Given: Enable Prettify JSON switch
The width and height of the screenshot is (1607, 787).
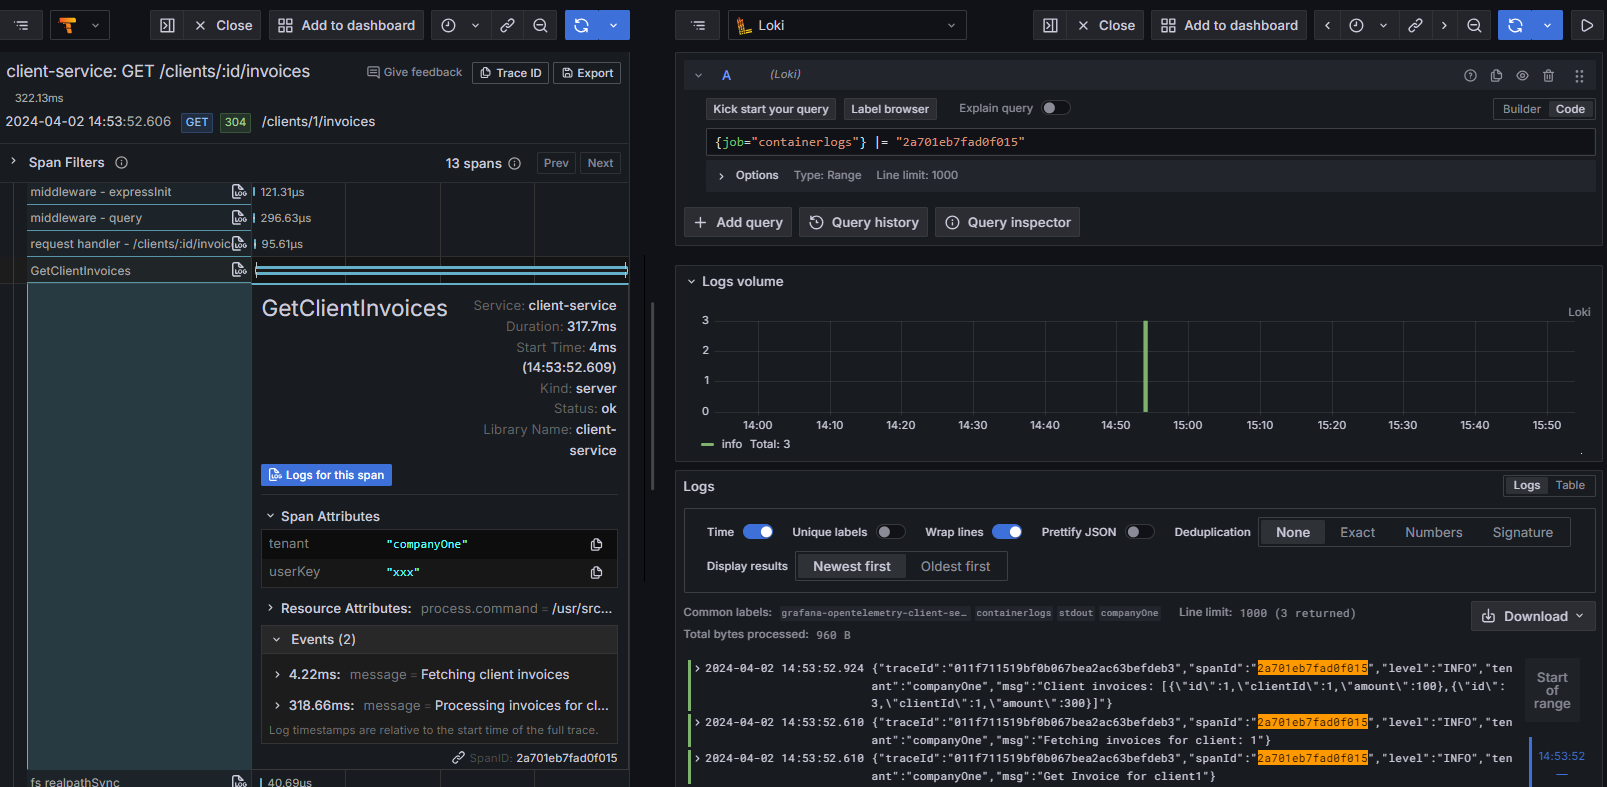Looking at the screenshot, I should tap(1140, 532).
